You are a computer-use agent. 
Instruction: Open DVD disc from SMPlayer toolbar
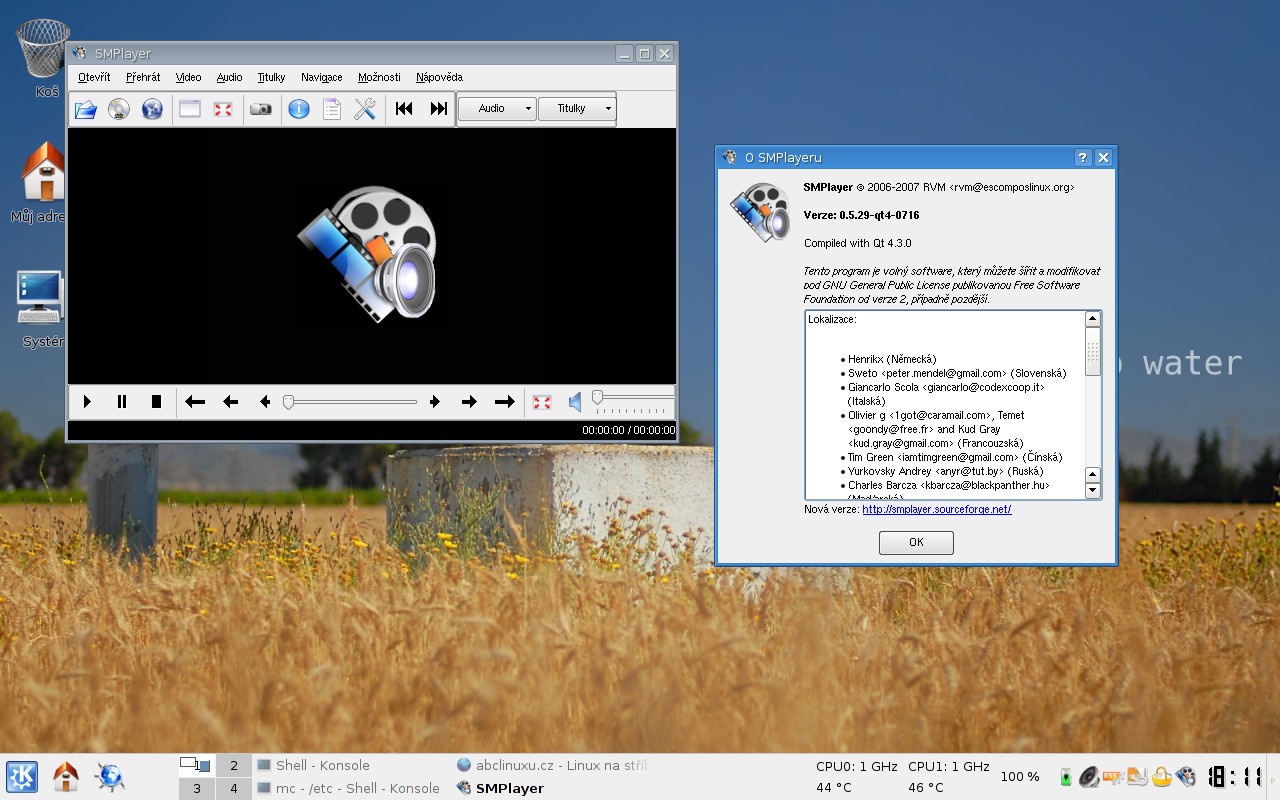pos(119,109)
